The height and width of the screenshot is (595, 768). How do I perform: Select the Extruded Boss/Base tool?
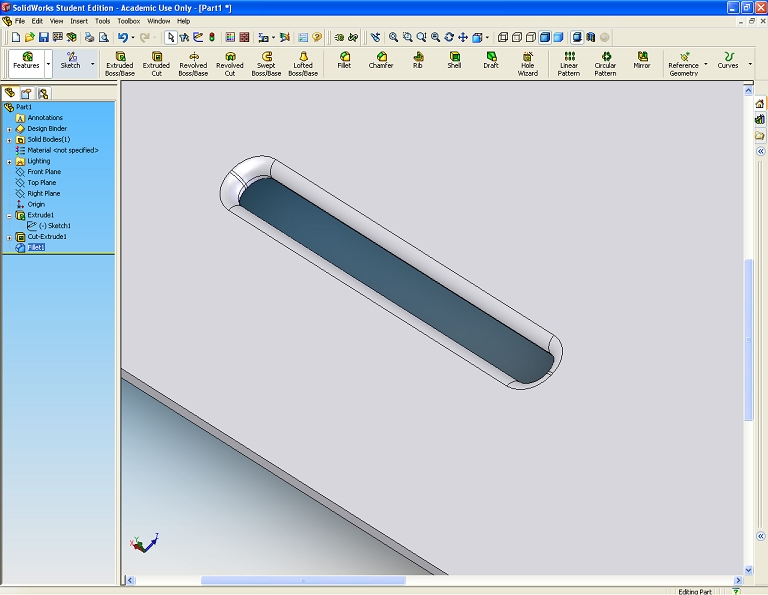click(119, 64)
